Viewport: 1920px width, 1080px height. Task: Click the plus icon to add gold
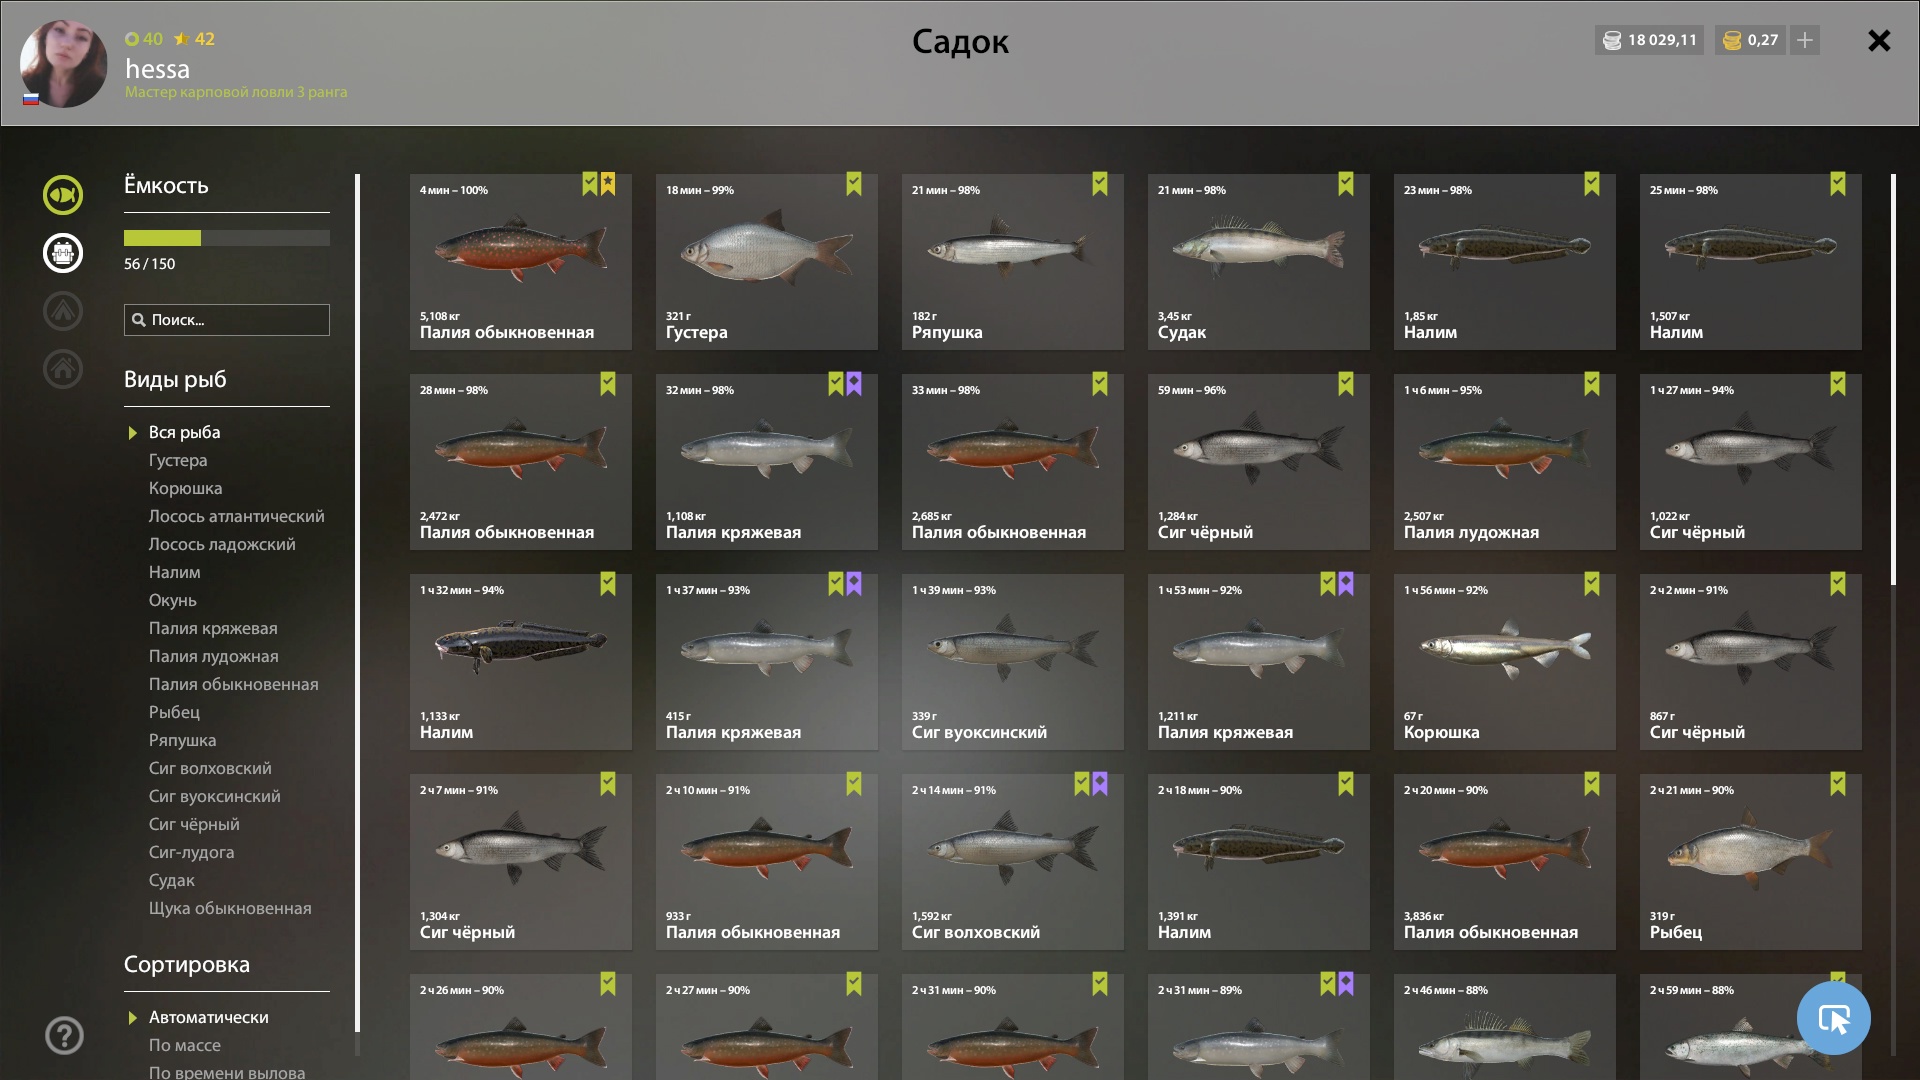point(1805,40)
